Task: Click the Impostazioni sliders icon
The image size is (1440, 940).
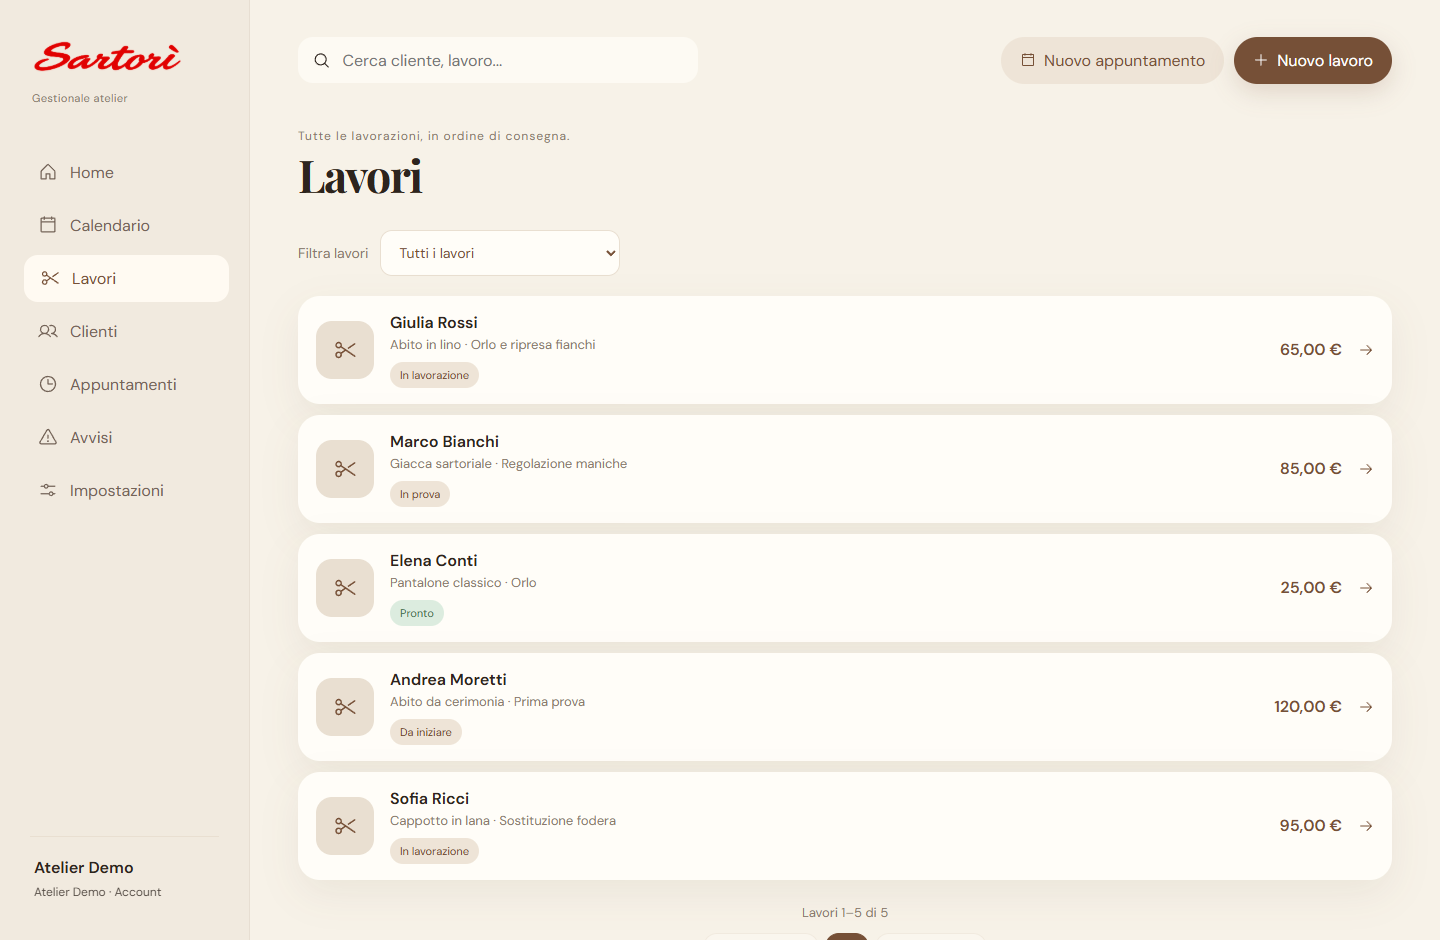Action: coord(48,490)
